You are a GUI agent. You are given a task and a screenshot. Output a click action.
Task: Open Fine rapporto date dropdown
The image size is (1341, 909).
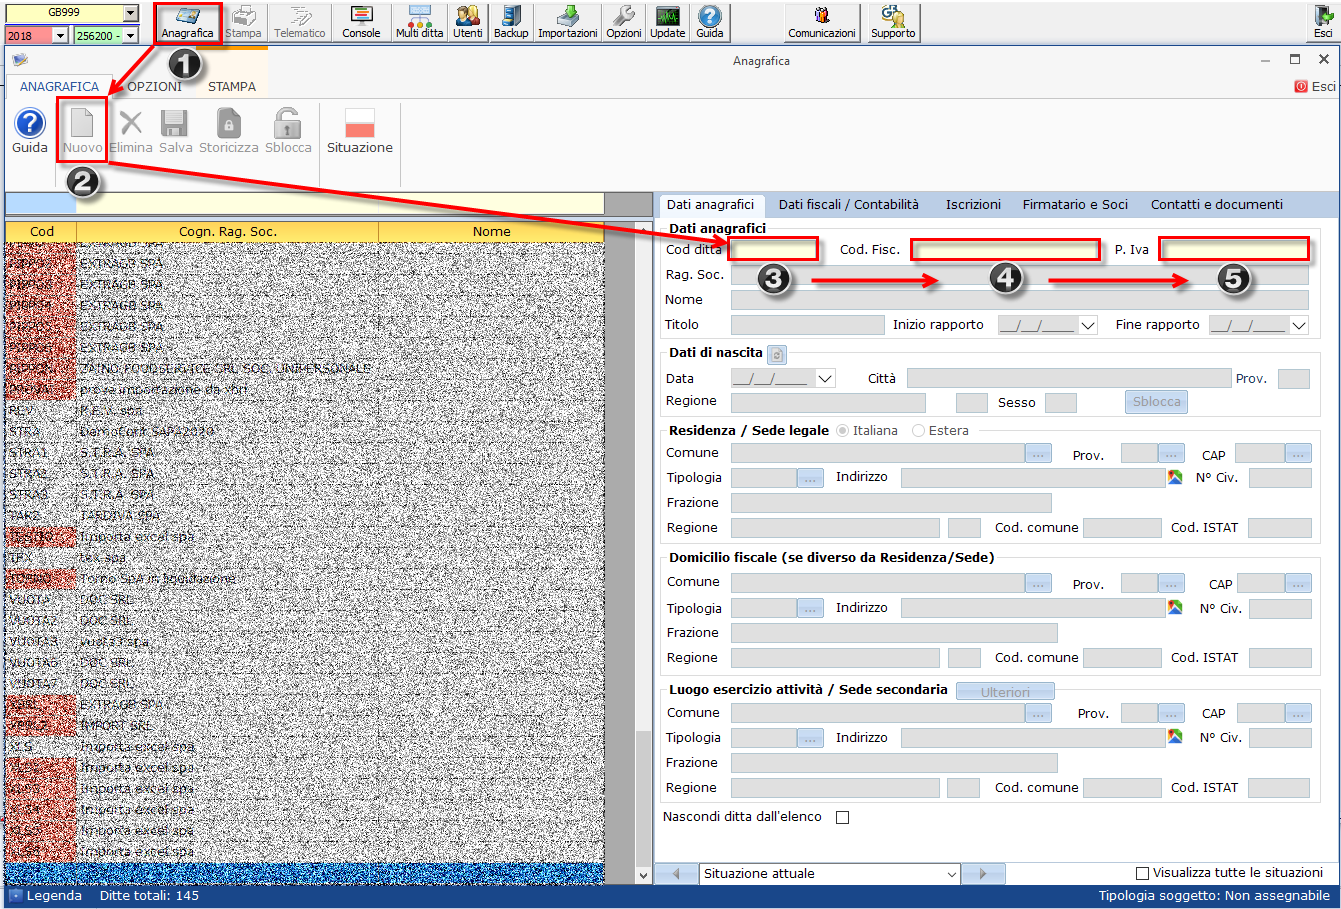(x=1299, y=325)
